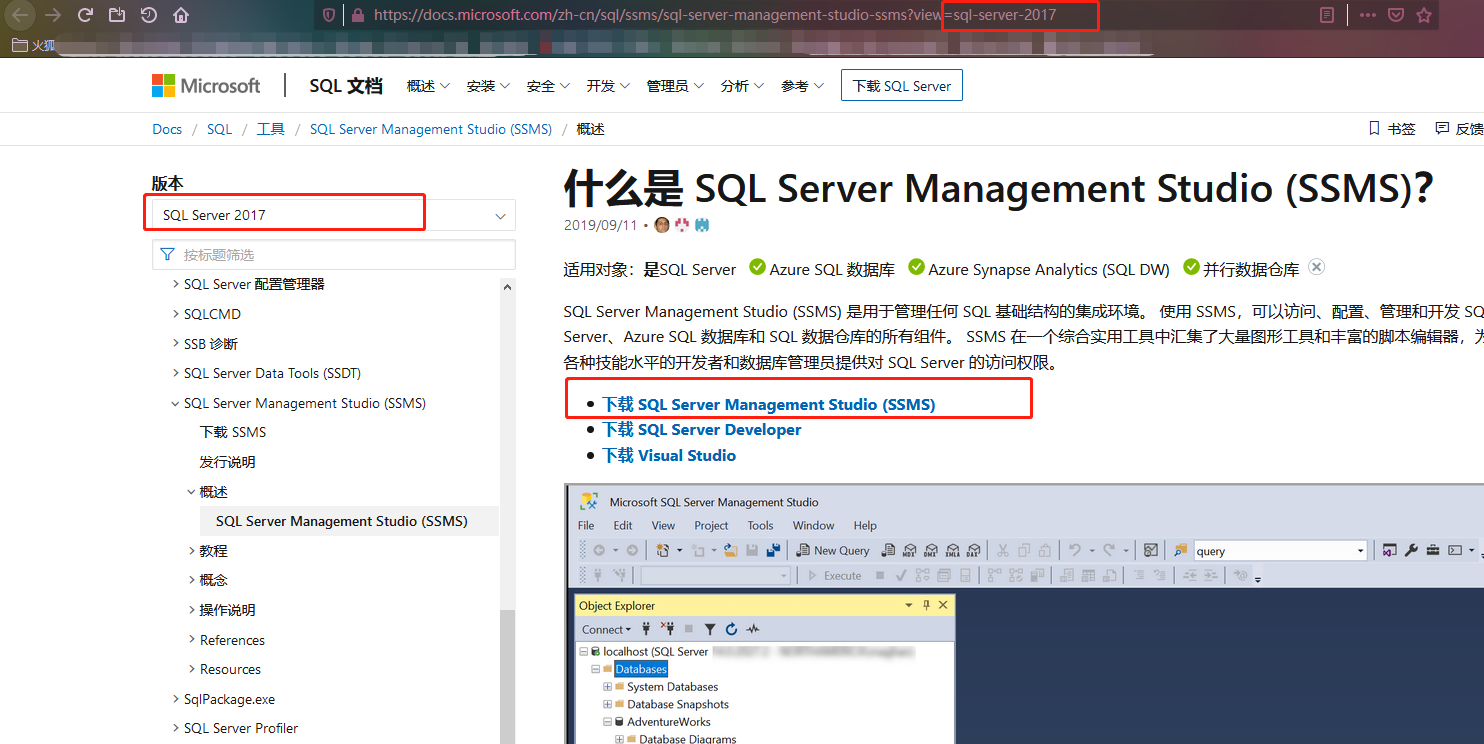1484x744 pixels.
Task: Open 下载 SQL Server Developer link
Action: point(701,430)
